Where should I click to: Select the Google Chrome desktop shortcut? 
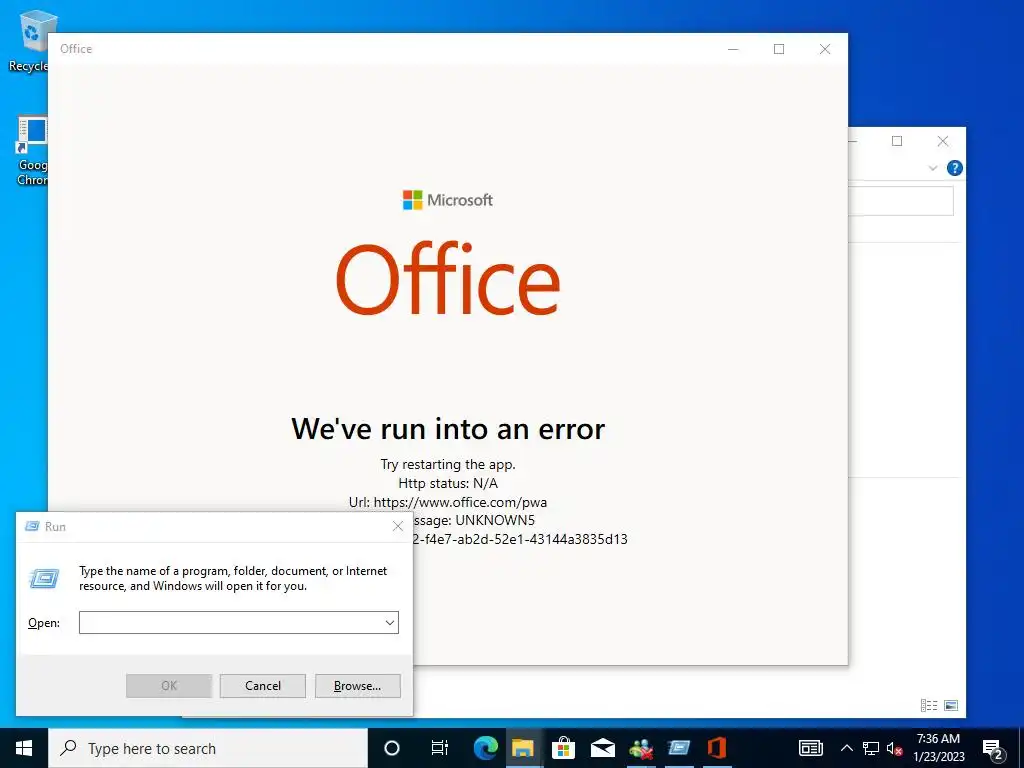point(32,151)
